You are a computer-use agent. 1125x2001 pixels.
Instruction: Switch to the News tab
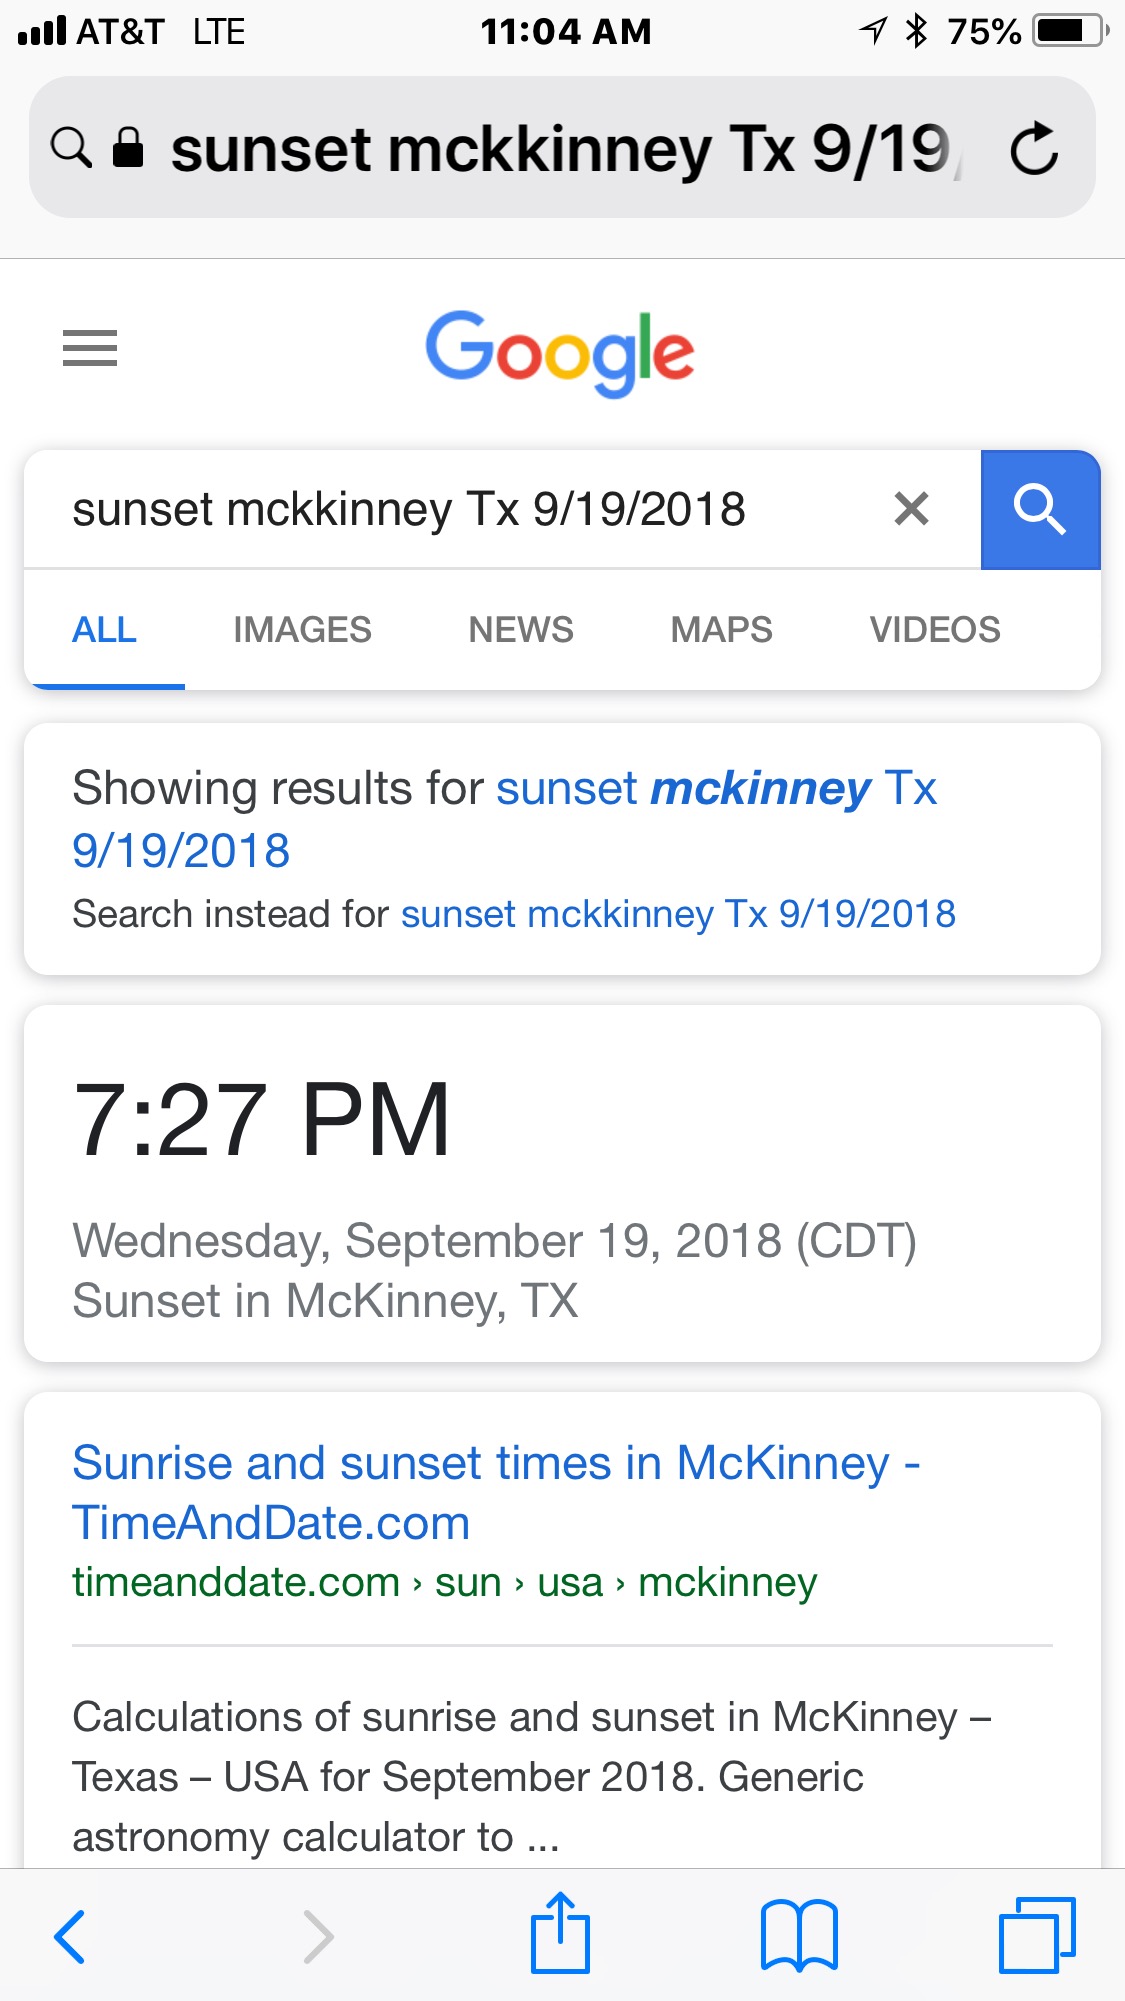pos(521,630)
